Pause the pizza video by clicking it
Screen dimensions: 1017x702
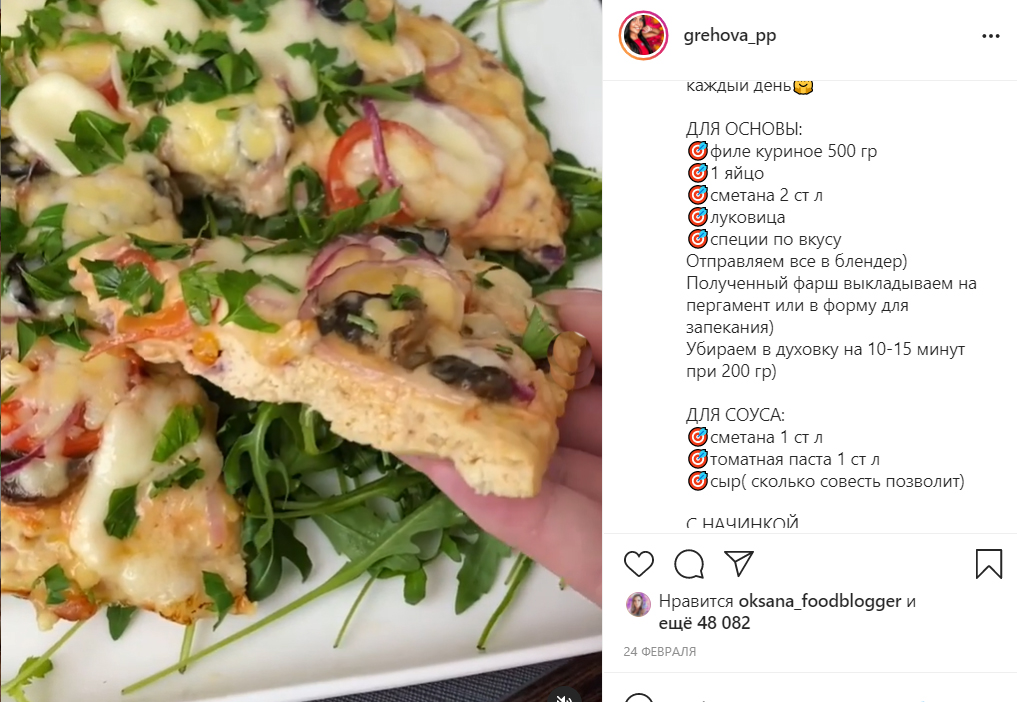tap(301, 351)
